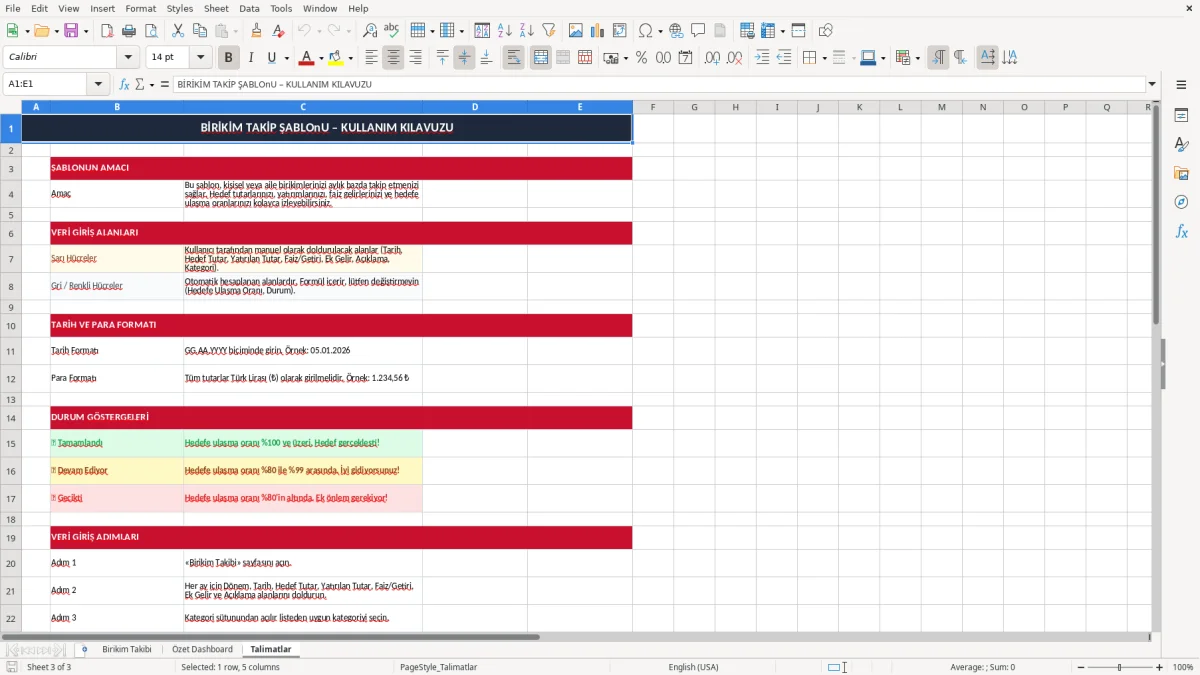Format the selection as Date

click(686, 58)
